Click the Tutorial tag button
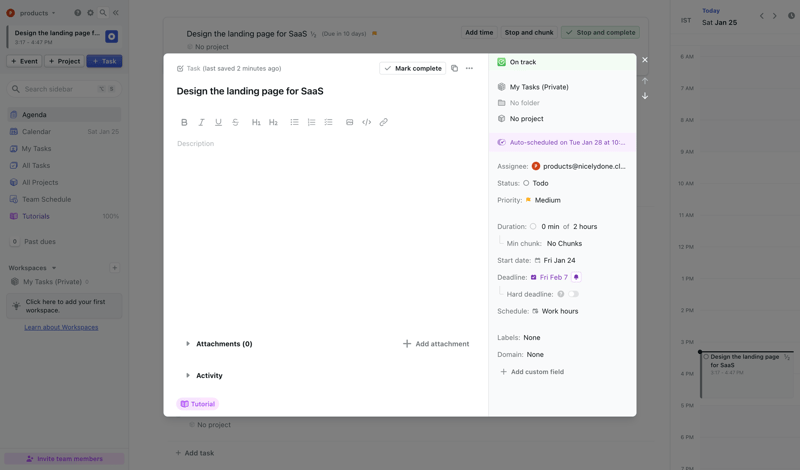800x470 pixels. [197, 404]
